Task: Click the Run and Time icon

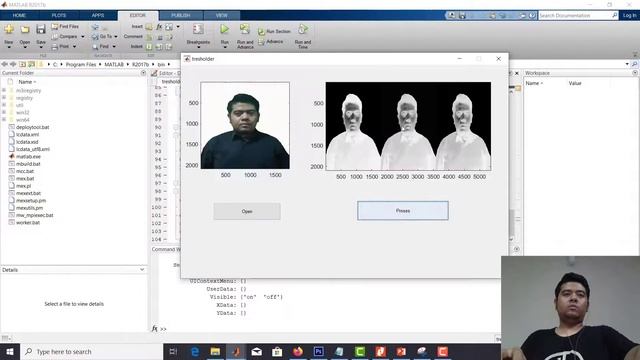Action: pos(302,29)
